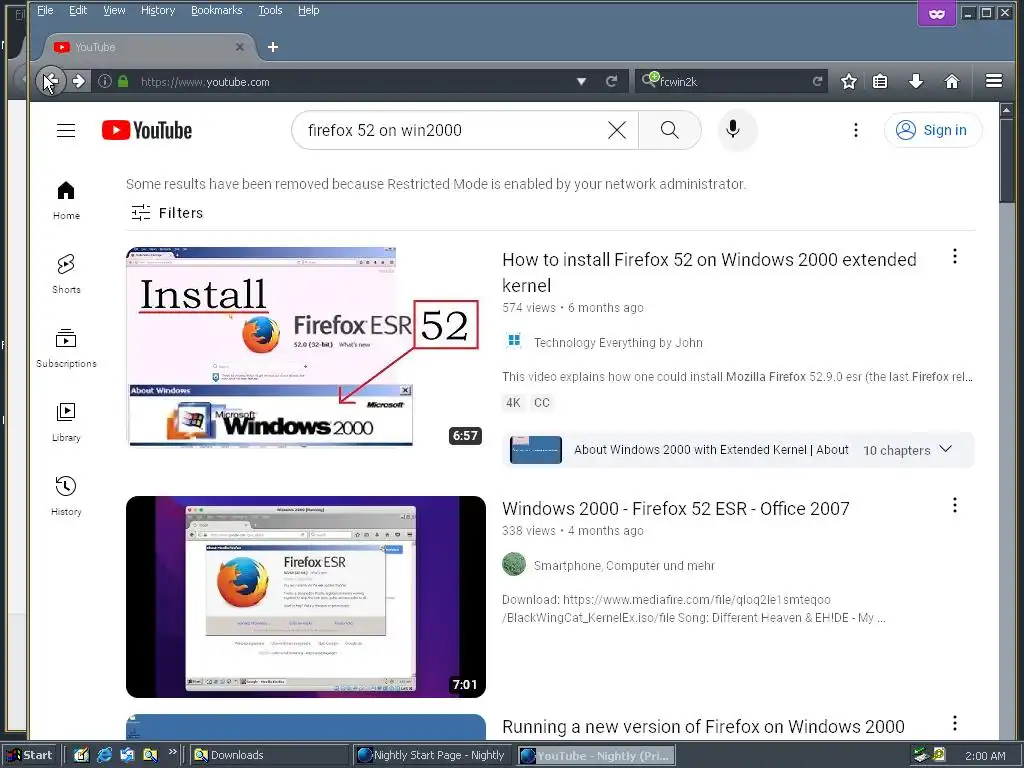Open Windows 2000 - Firefox 52 ESR title
The height and width of the screenshot is (768, 1024).
[675, 509]
